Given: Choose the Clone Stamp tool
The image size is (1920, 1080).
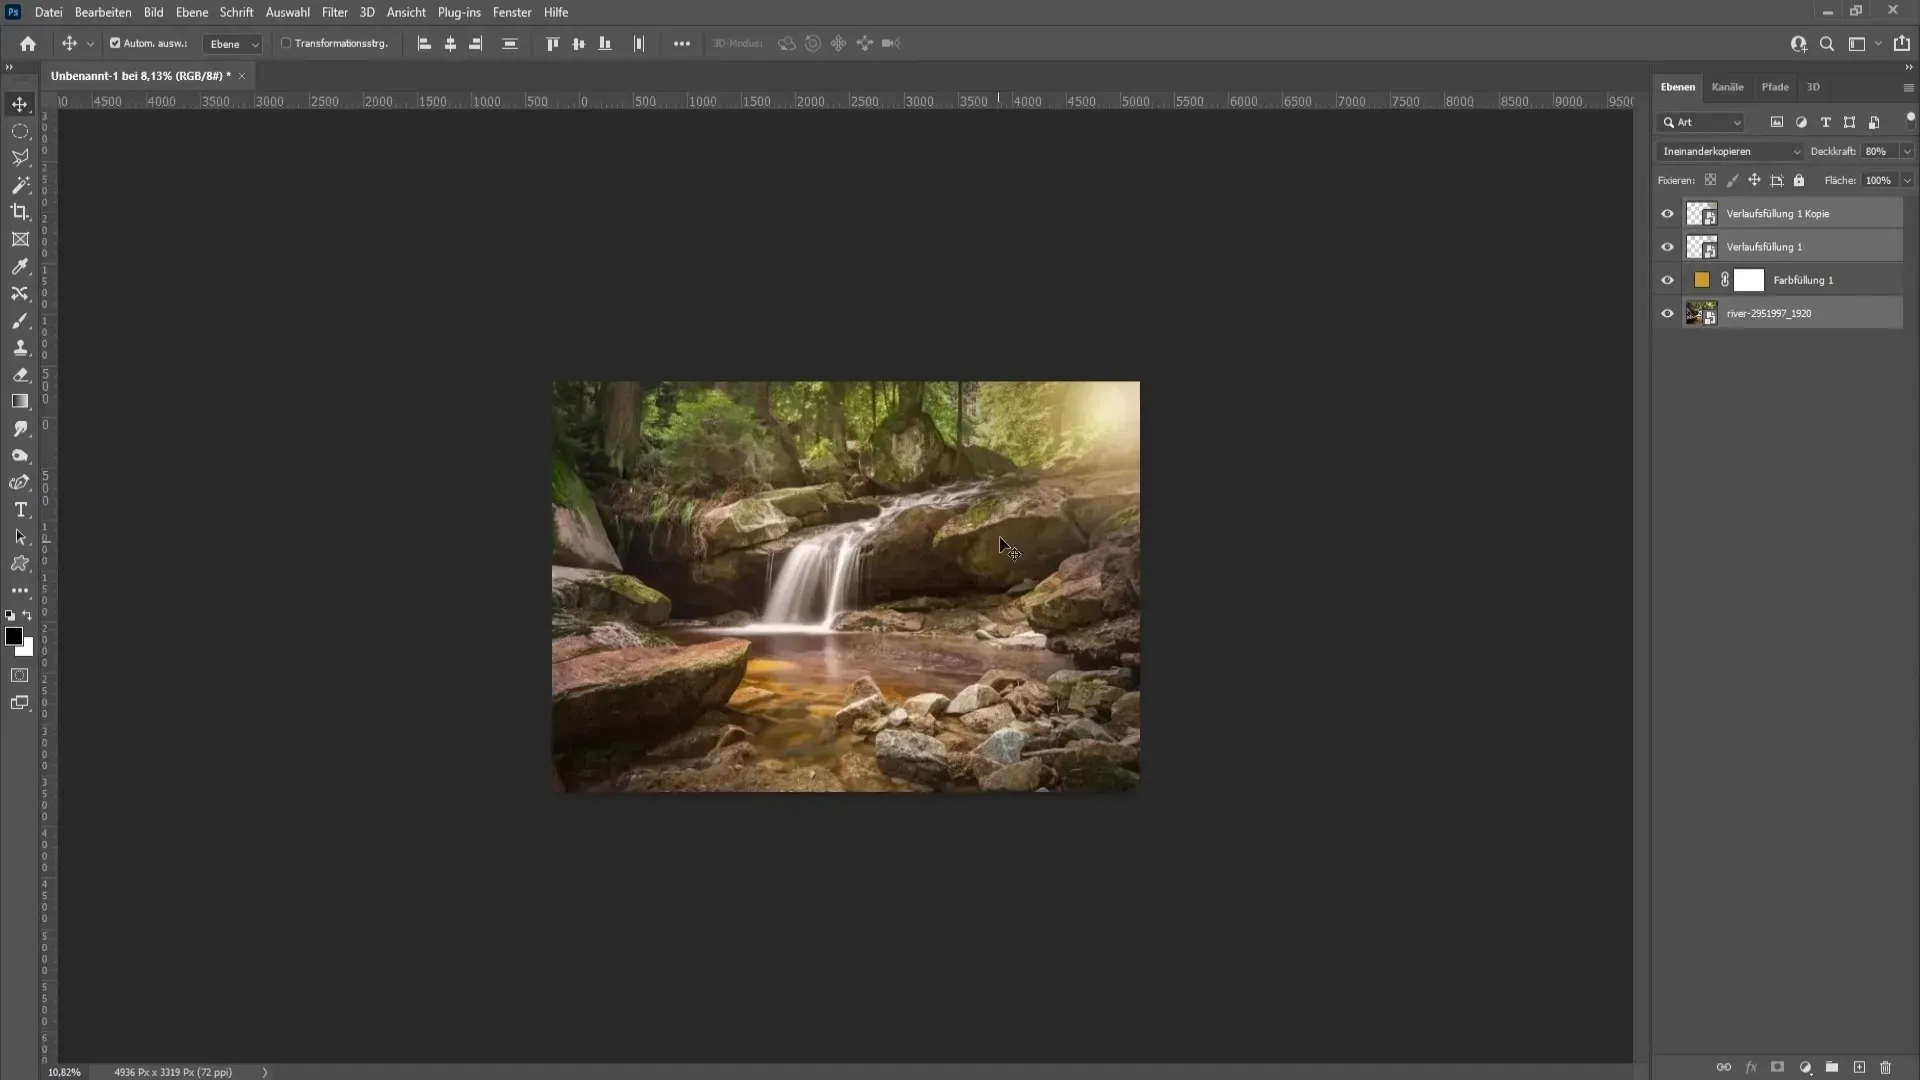Looking at the screenshot, I should [20, 348].
